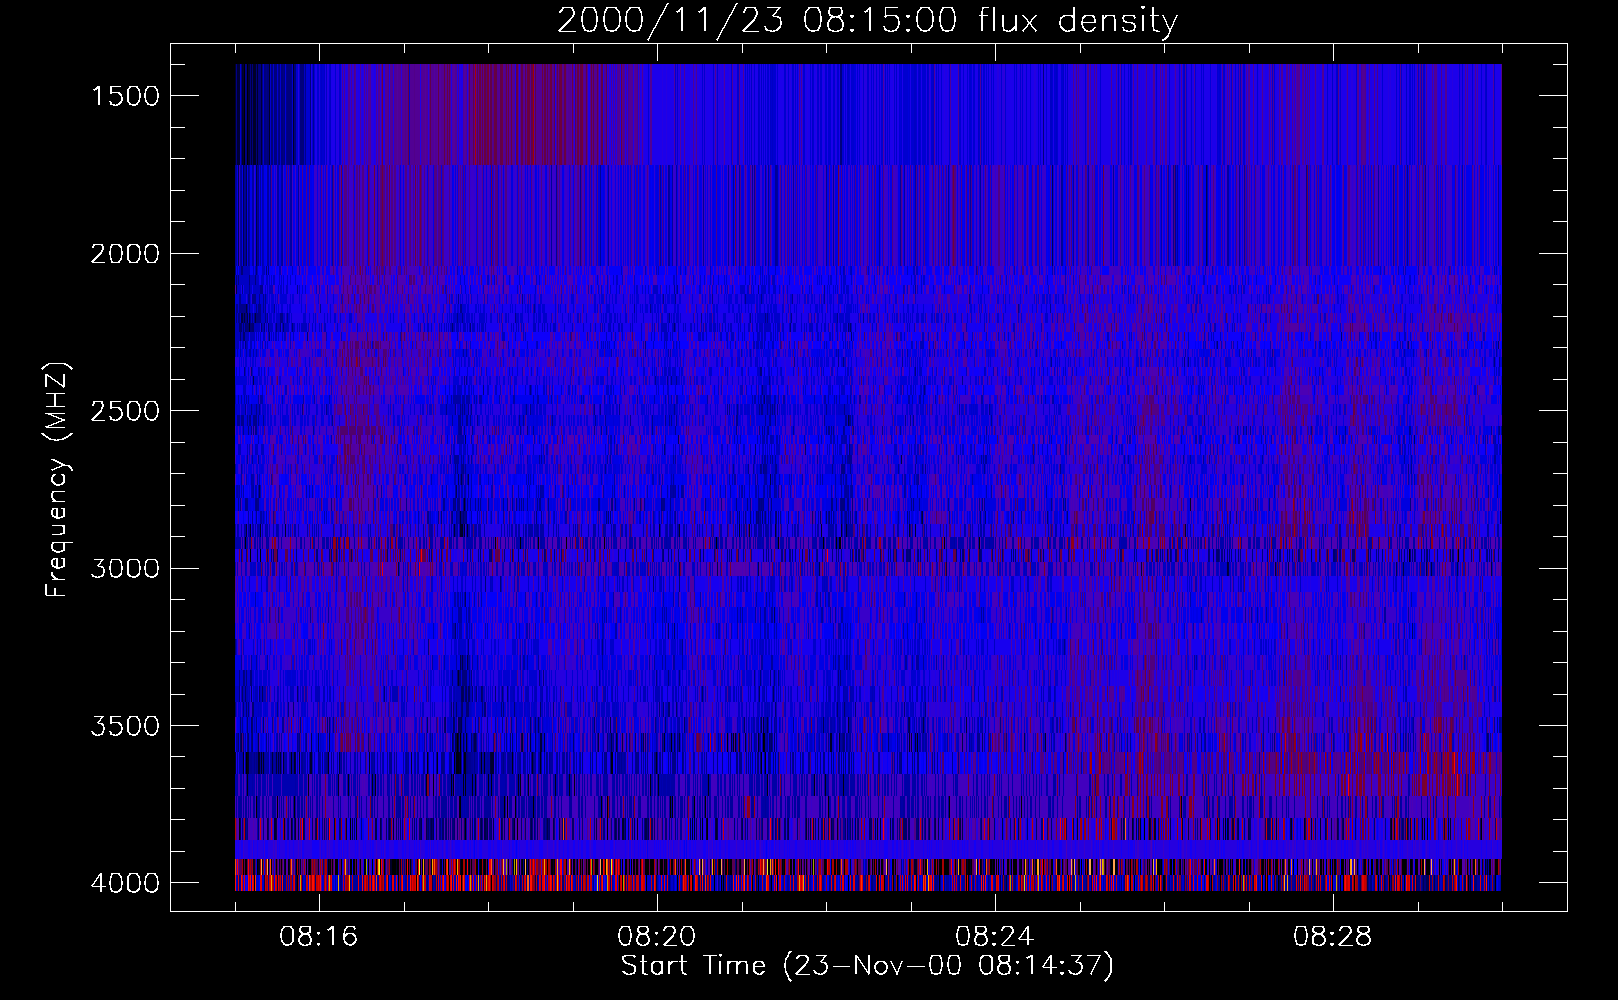Click the 2000 frequency tick label
Viewport: 1618px width, 1000px height.
125,254
